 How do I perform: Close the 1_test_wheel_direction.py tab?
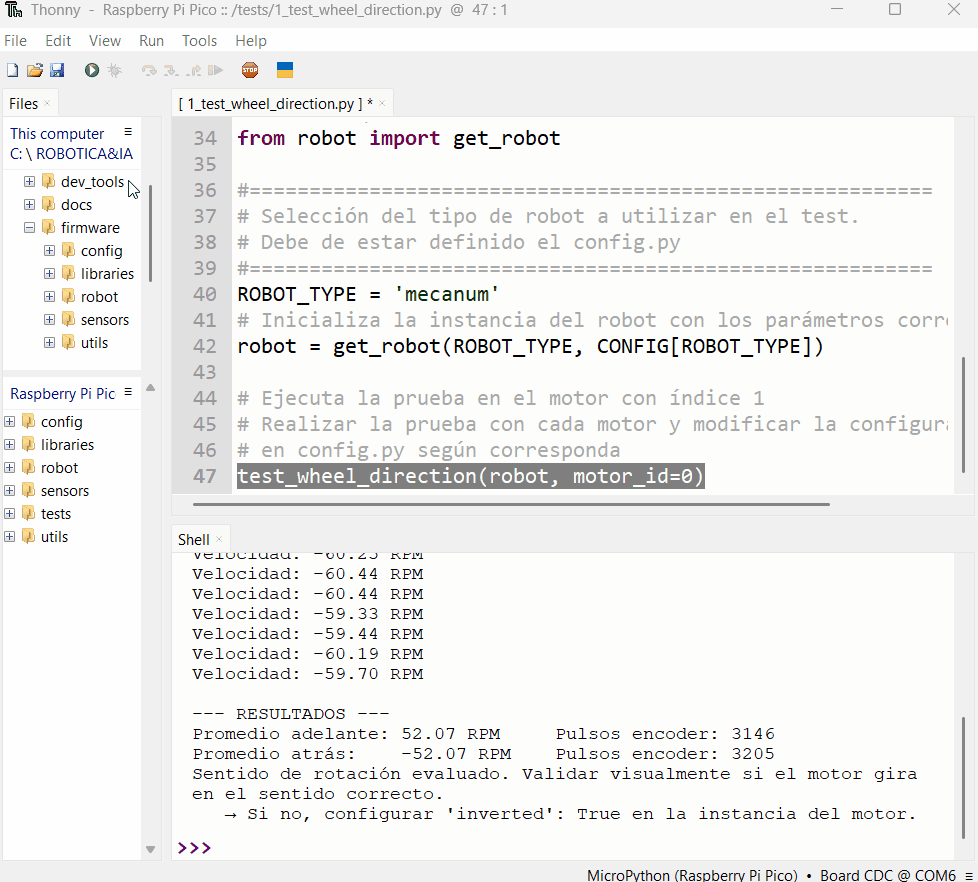382,104
